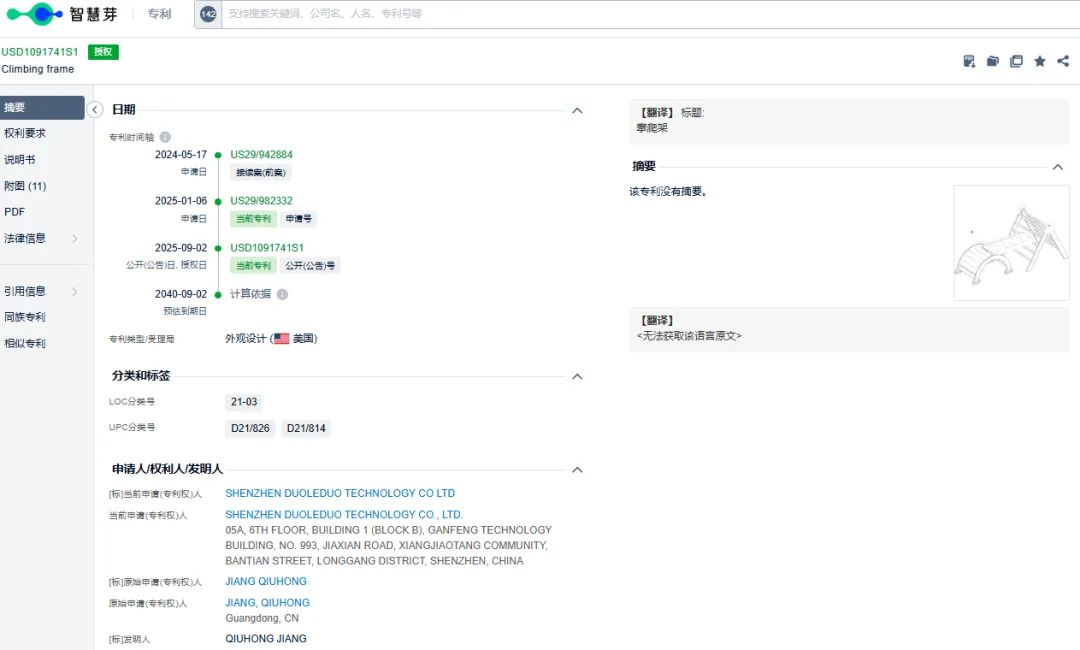1080x650 pixels.
Task: Click the patent number USD1091741S1 header
Action: (x=40, y=52)
